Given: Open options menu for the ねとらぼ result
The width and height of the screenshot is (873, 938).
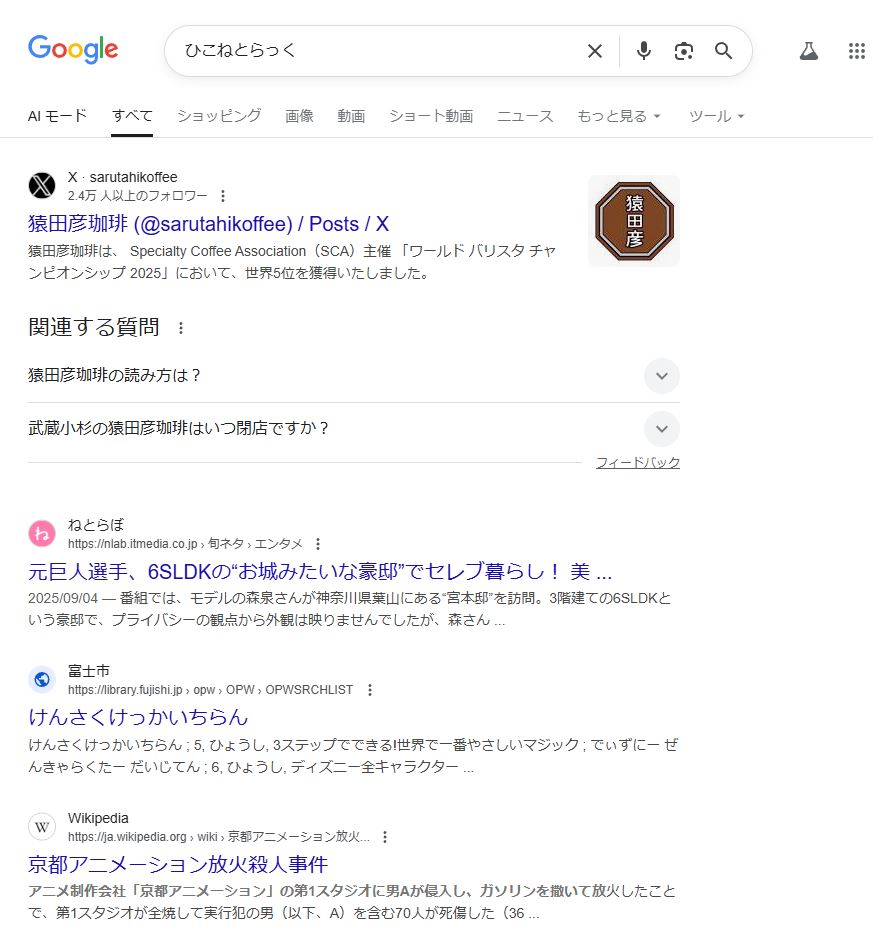Looking at the screenshot, I should click(x=318, y=544).
